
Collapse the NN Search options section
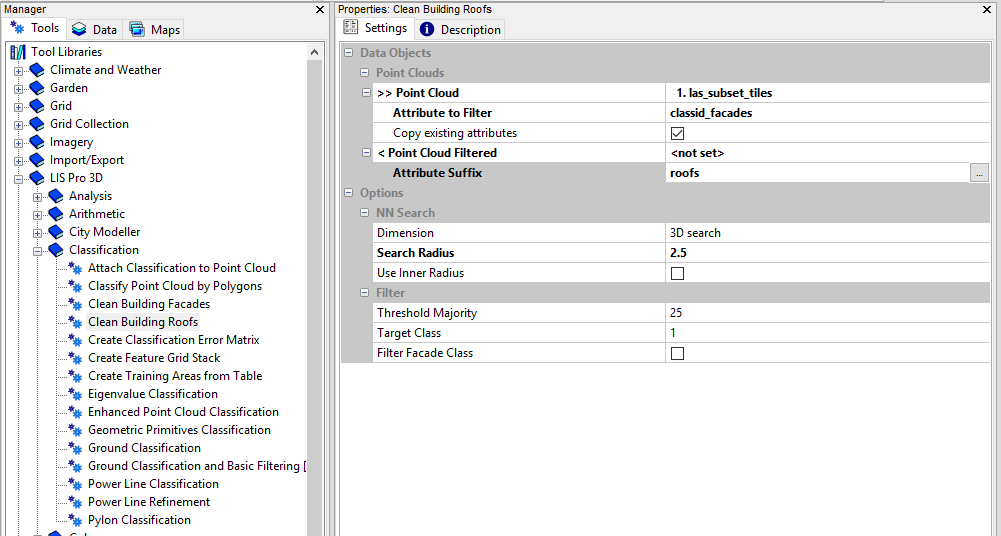point(366,213)
